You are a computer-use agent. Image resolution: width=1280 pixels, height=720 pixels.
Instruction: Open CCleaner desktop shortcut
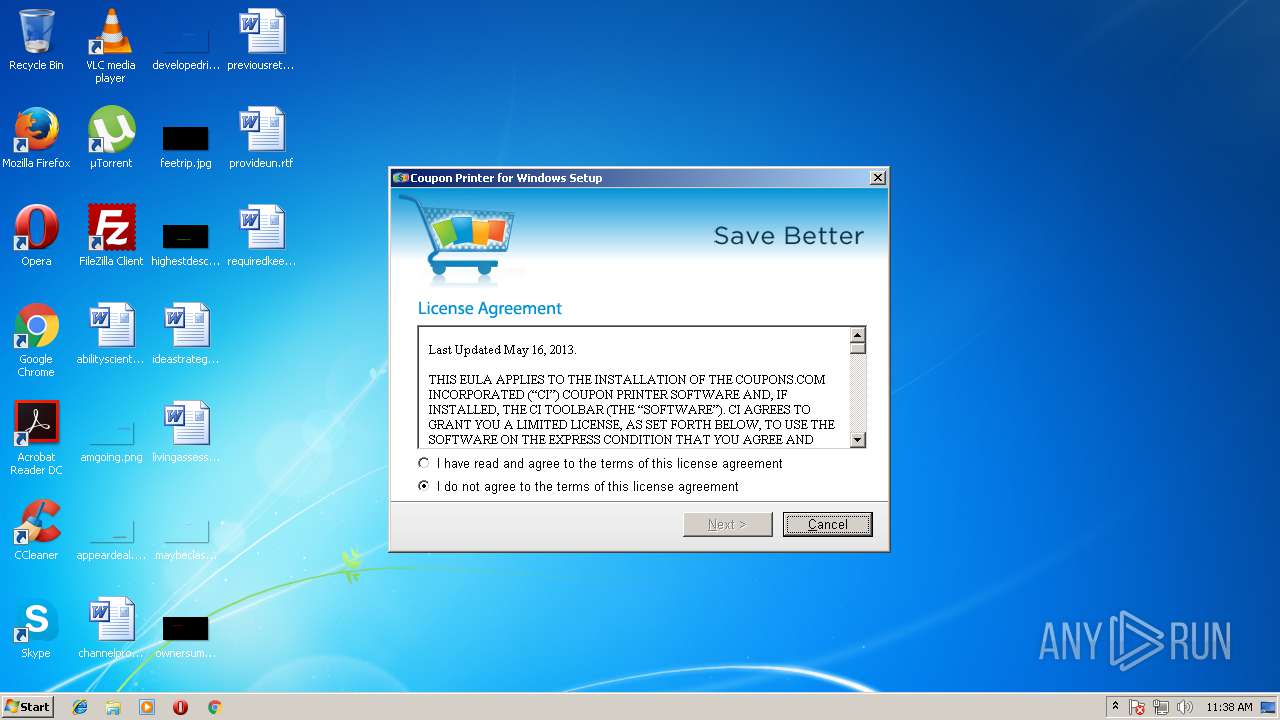36,530
